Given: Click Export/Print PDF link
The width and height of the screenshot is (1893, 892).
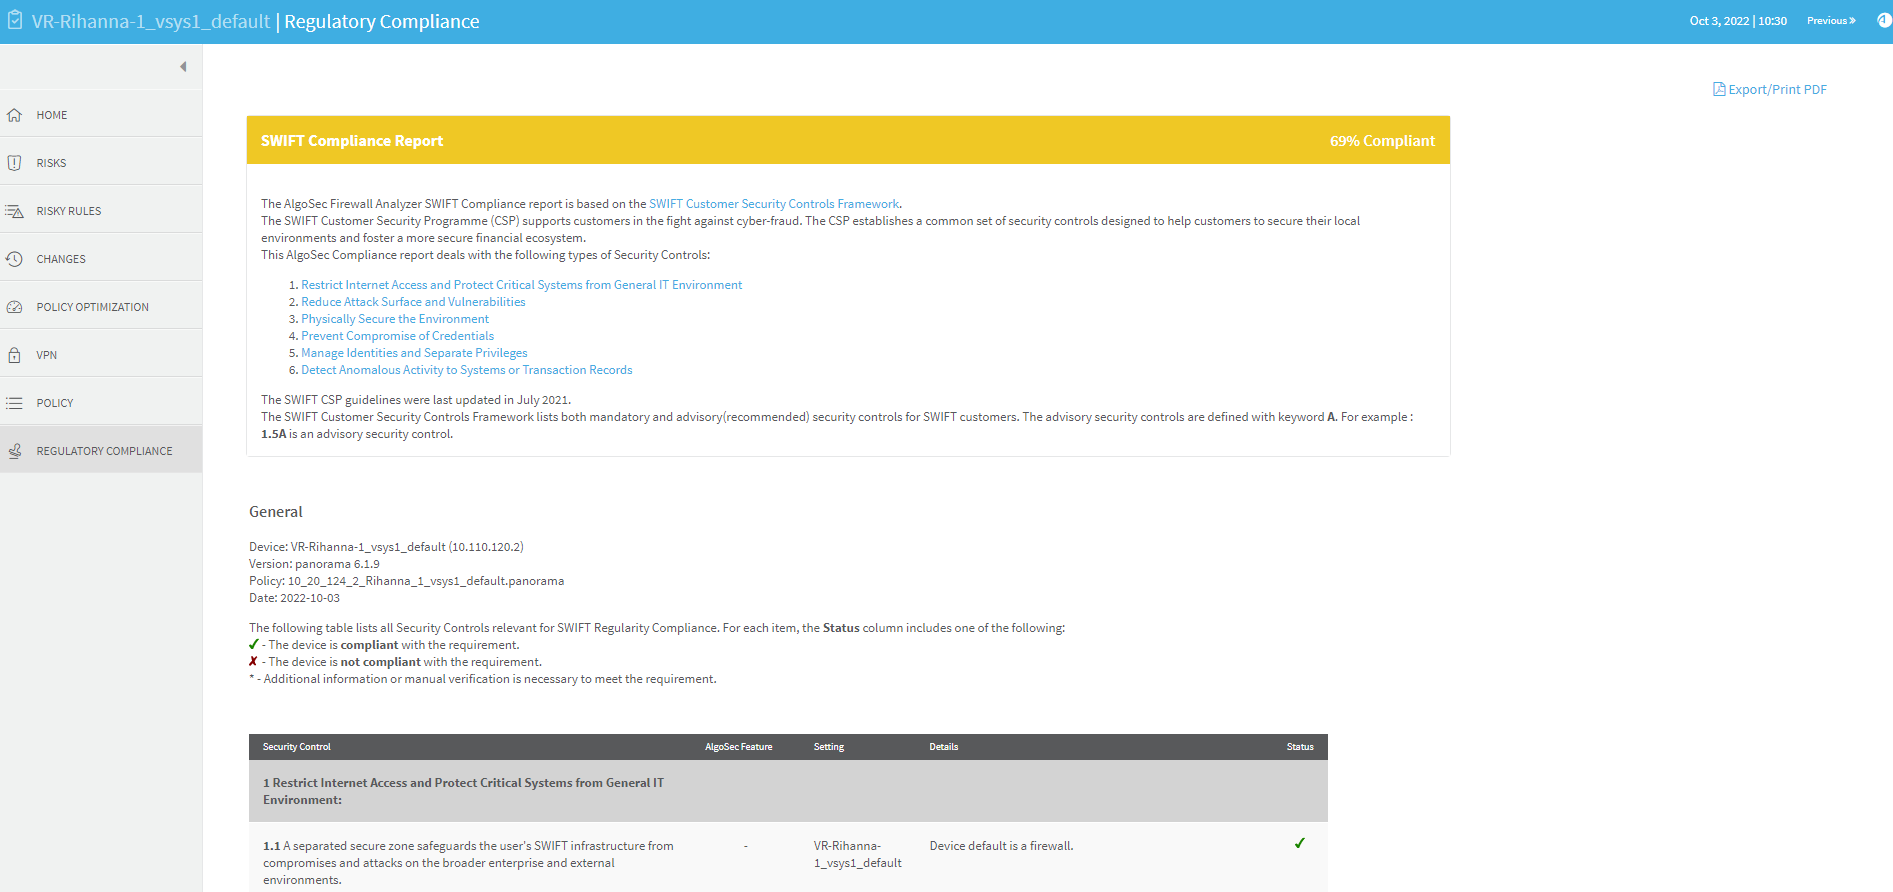Looking at the screenshot, I should [x=1770, y=89].
